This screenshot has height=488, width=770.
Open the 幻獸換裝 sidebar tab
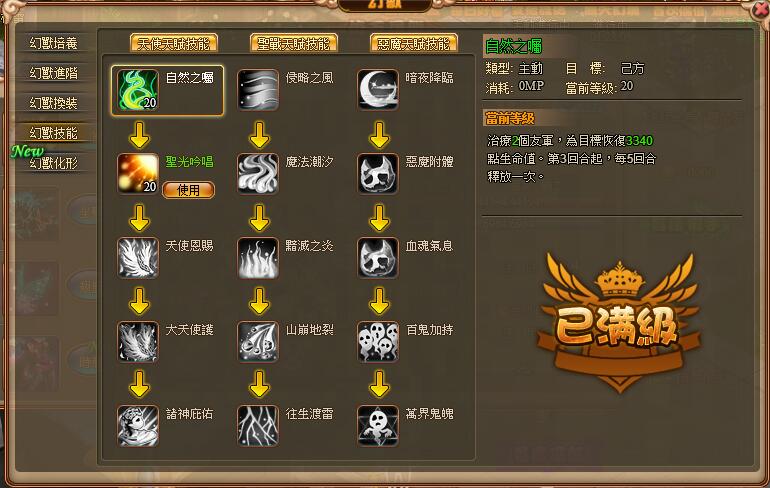pos(54,103)
